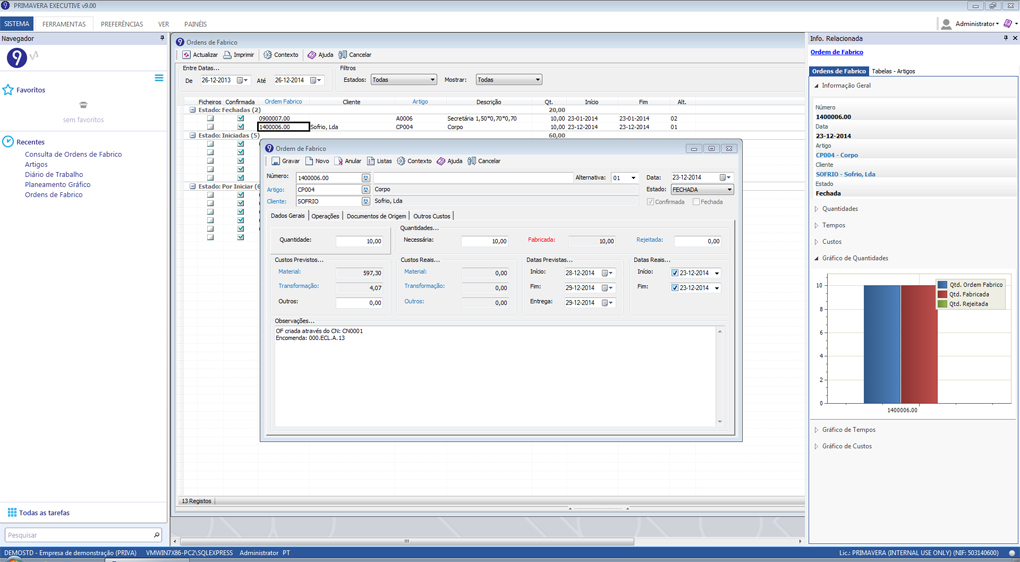This screenshot has width=1020, height=562.
Task: Switch to the Outros Custos tab
Action: pyautogui.click(x=432, y=216)
